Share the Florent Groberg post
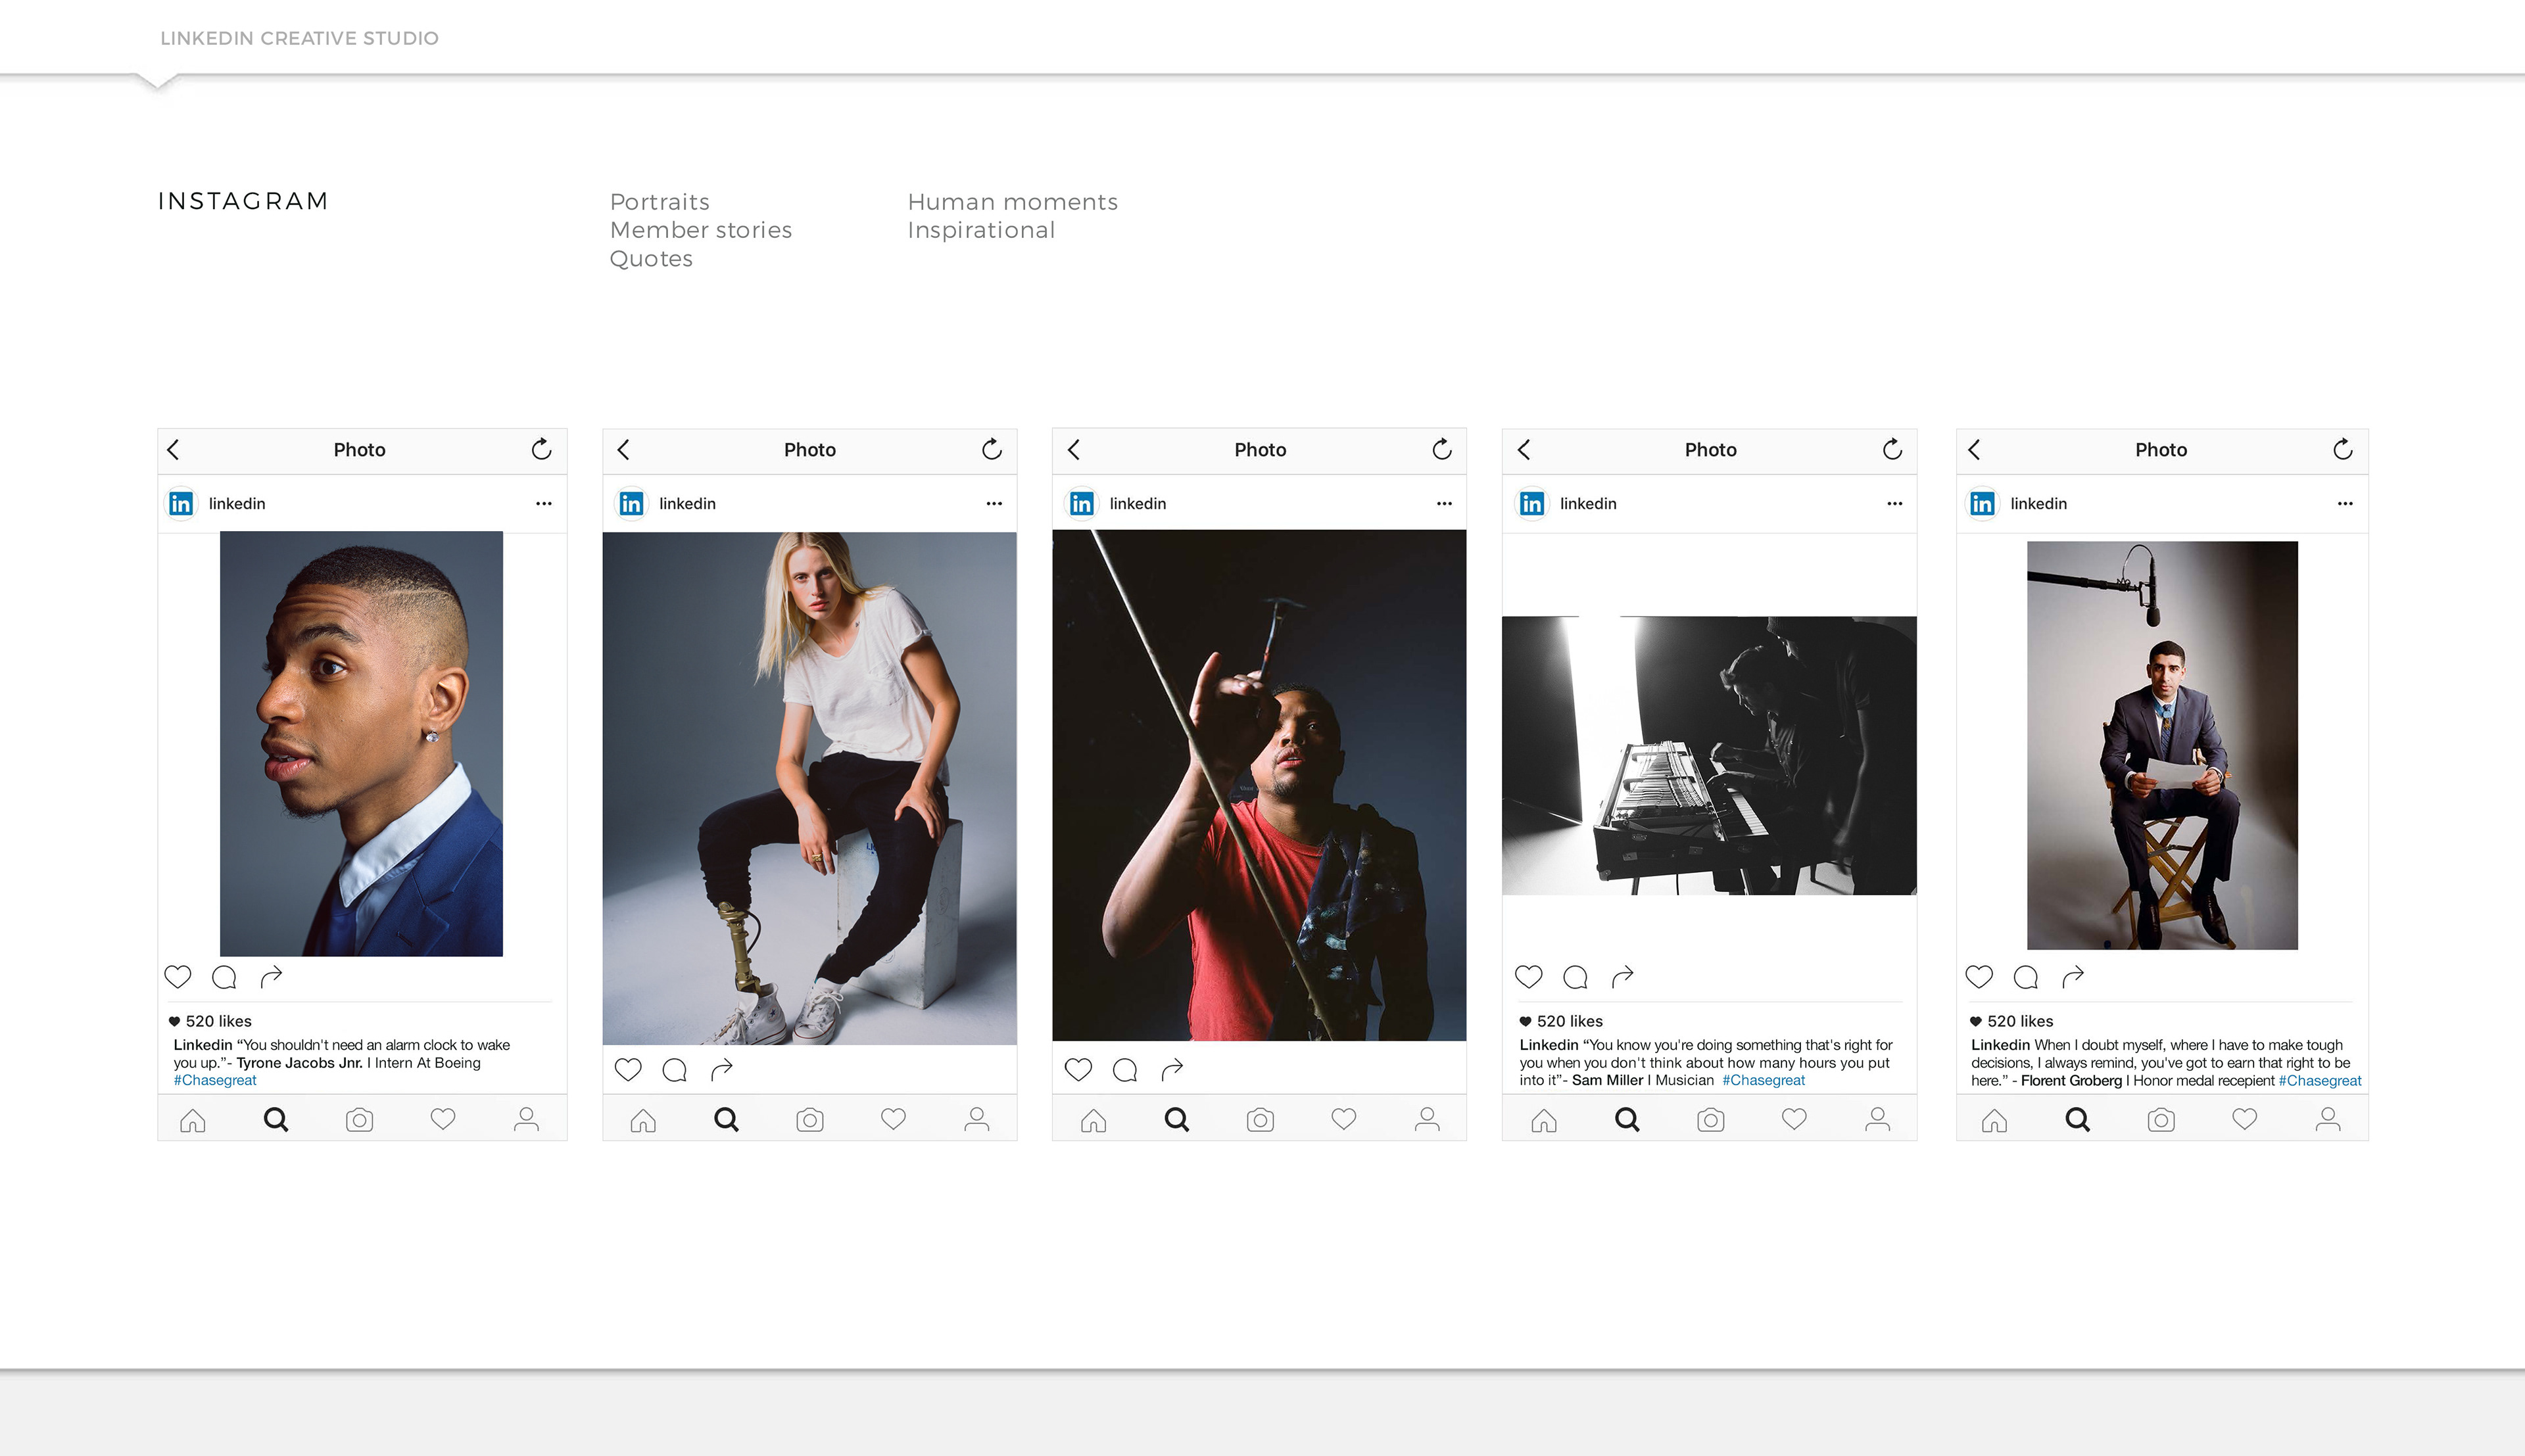This screenshot has height=1456, width=2525. click(2072, 977)
